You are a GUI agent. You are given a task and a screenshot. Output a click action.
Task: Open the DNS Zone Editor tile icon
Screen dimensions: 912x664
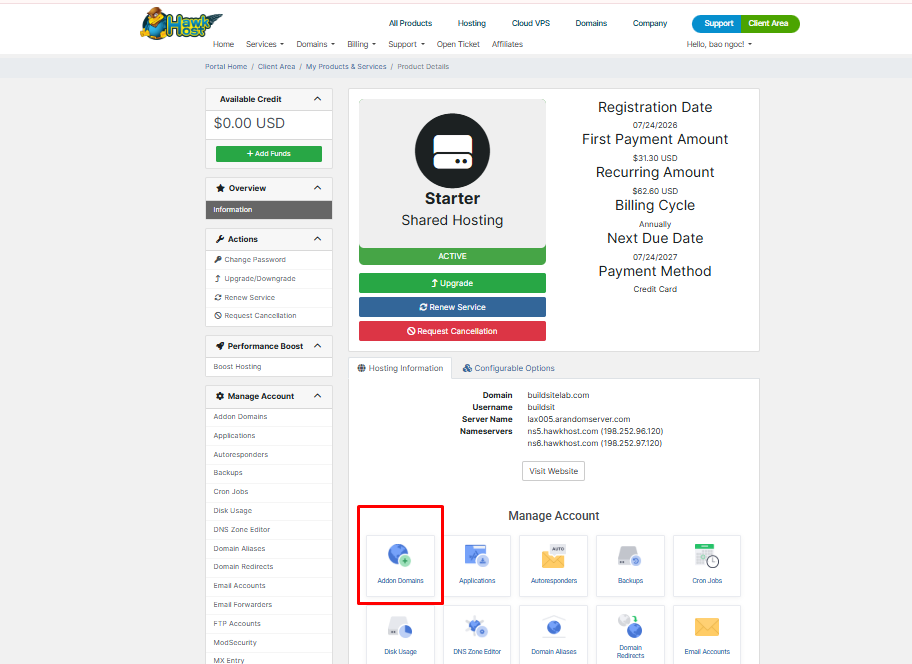(476, 627)
